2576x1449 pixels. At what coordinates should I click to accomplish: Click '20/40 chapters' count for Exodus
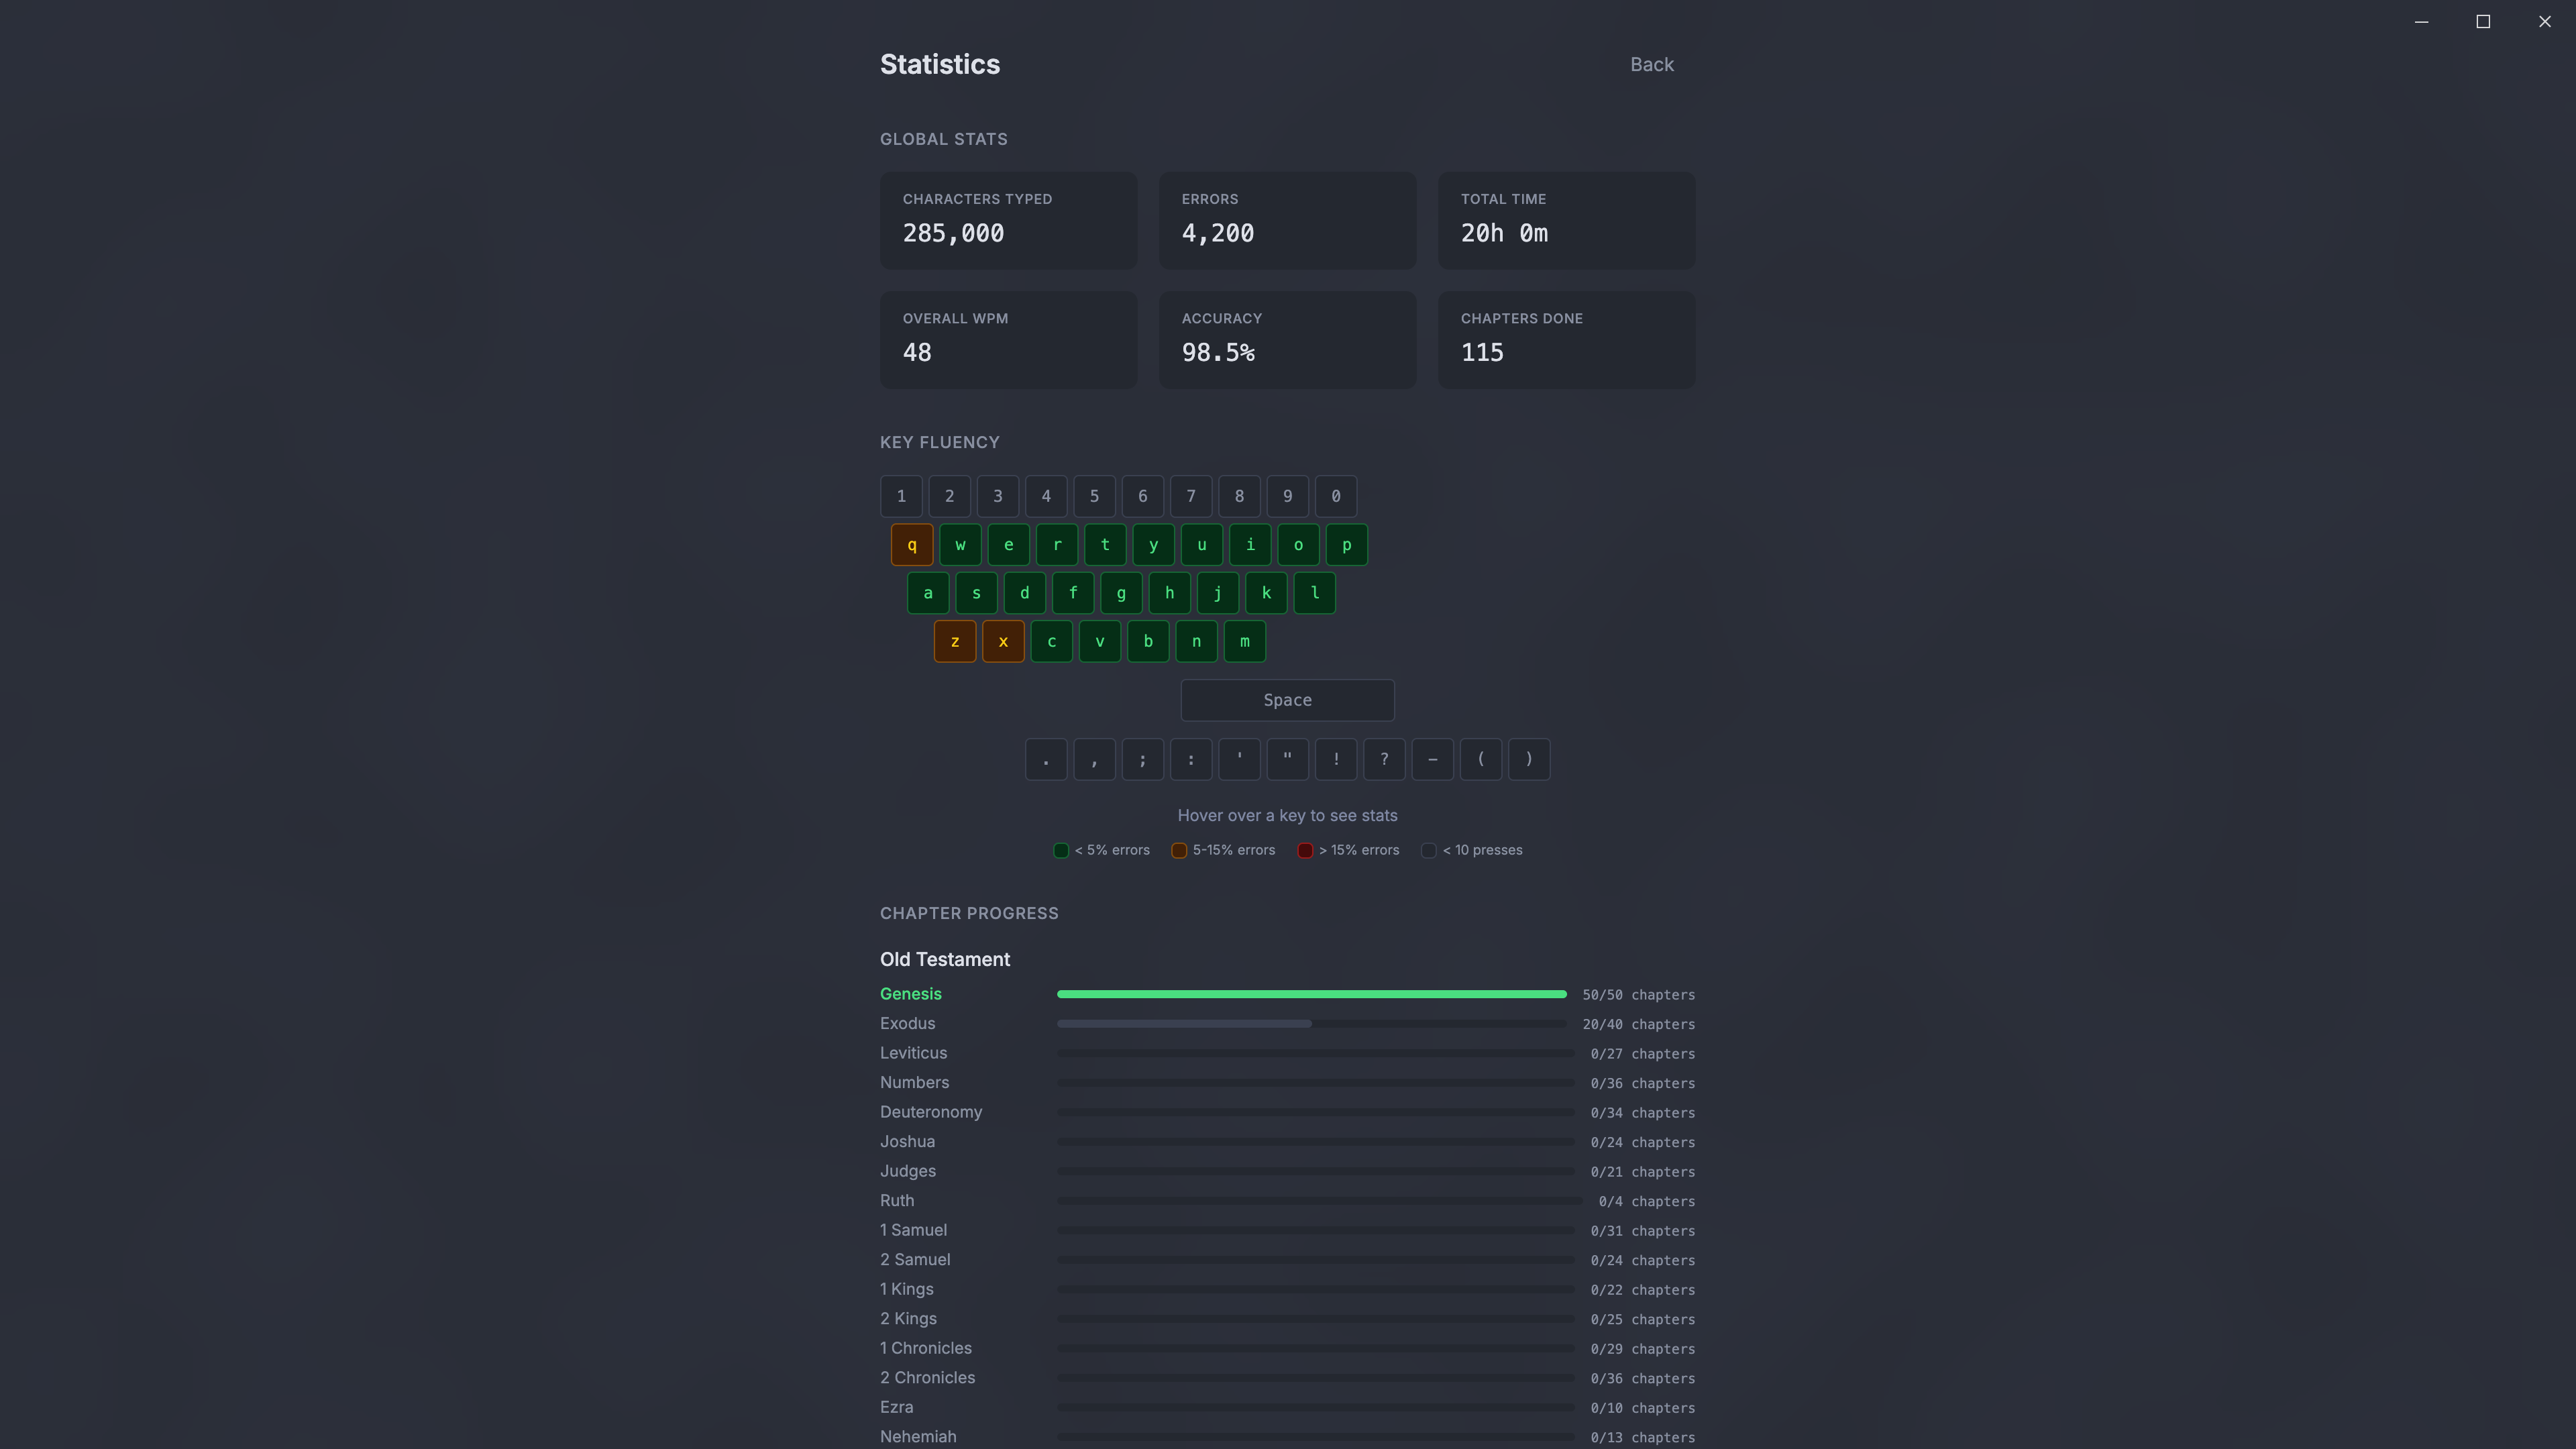pos(1638,1024)
